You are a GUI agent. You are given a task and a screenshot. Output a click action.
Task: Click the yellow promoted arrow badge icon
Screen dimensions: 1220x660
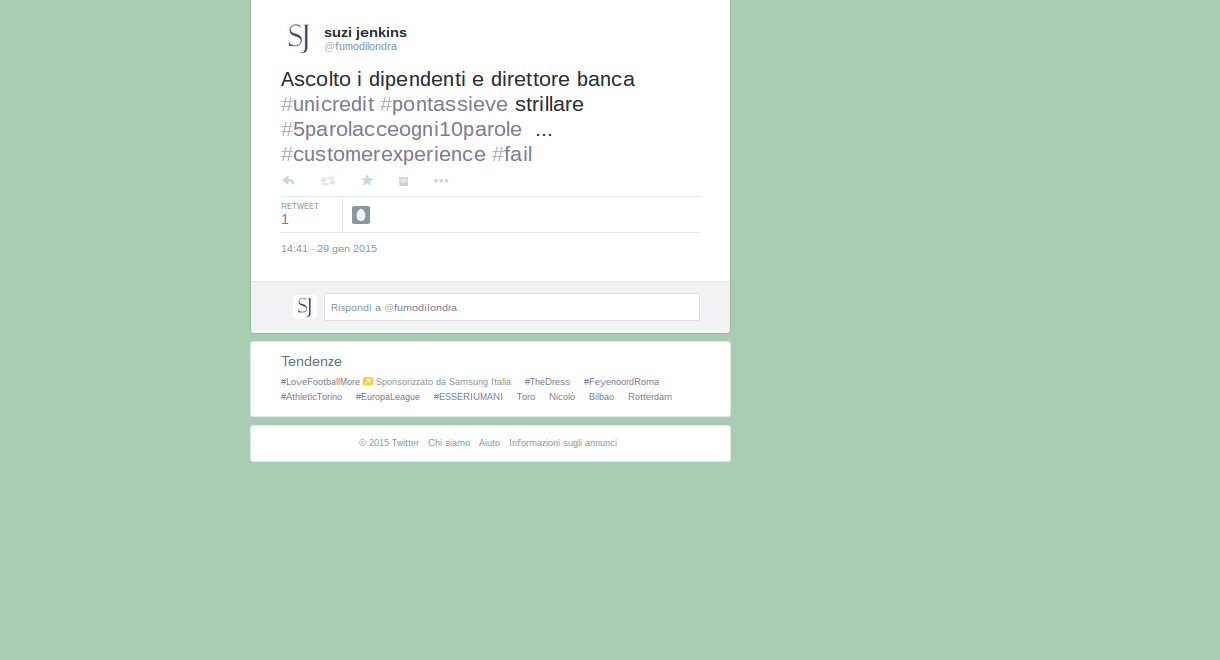coord(368,381)
